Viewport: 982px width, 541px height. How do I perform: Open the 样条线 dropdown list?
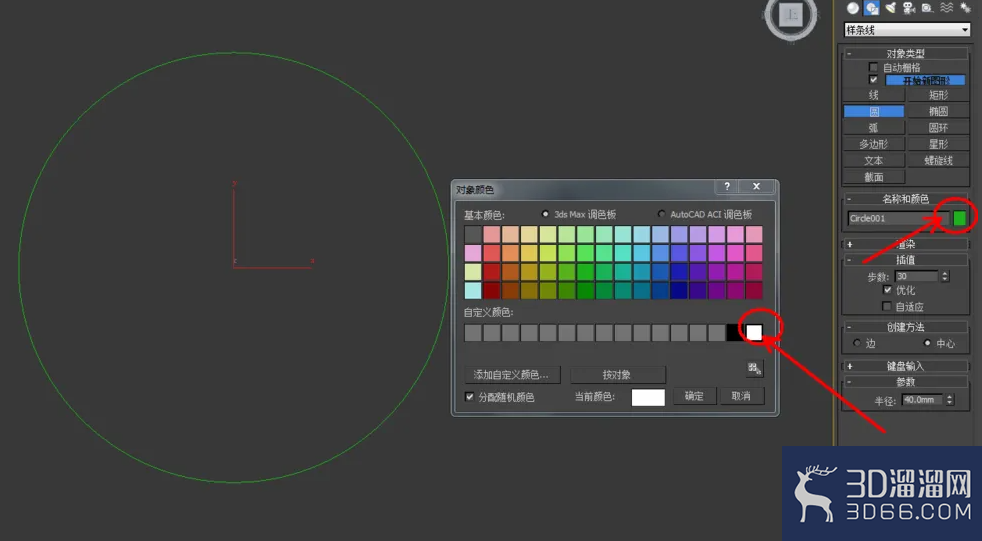tap(907, 29)
